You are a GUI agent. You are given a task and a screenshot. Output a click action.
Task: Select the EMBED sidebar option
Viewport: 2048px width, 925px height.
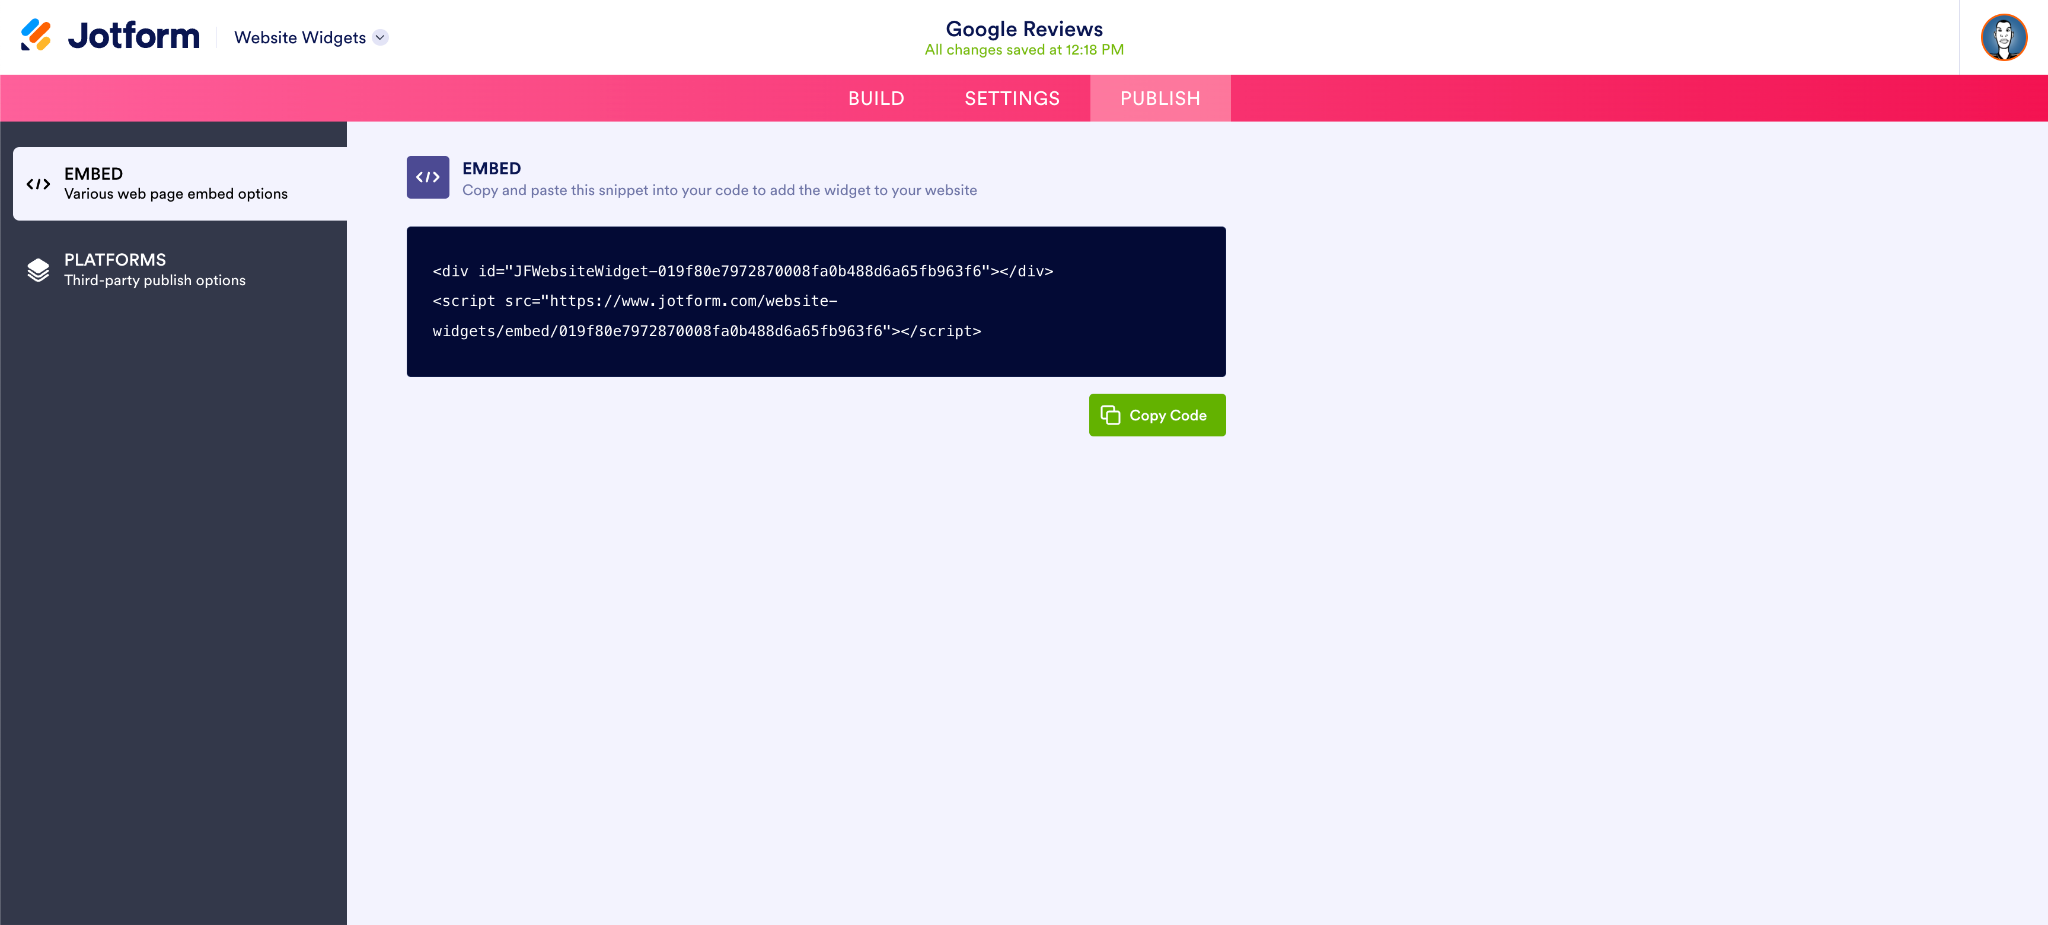click(180, 184)
